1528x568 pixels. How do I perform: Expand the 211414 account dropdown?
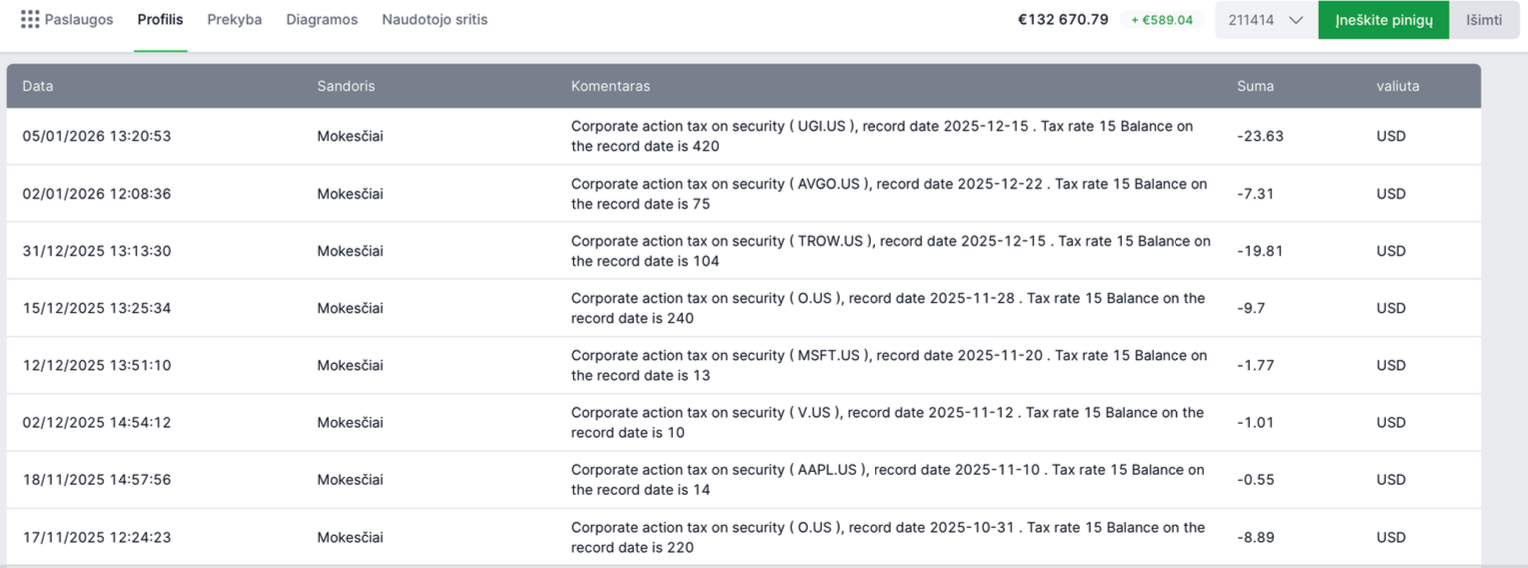point(1265,20)
